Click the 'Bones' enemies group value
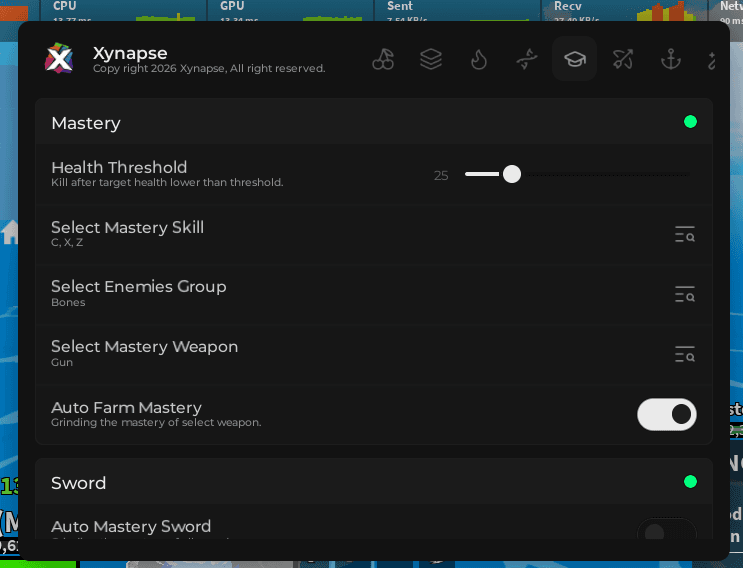The image size is (743, 568). pyautogui.click(x=68, y=302)
